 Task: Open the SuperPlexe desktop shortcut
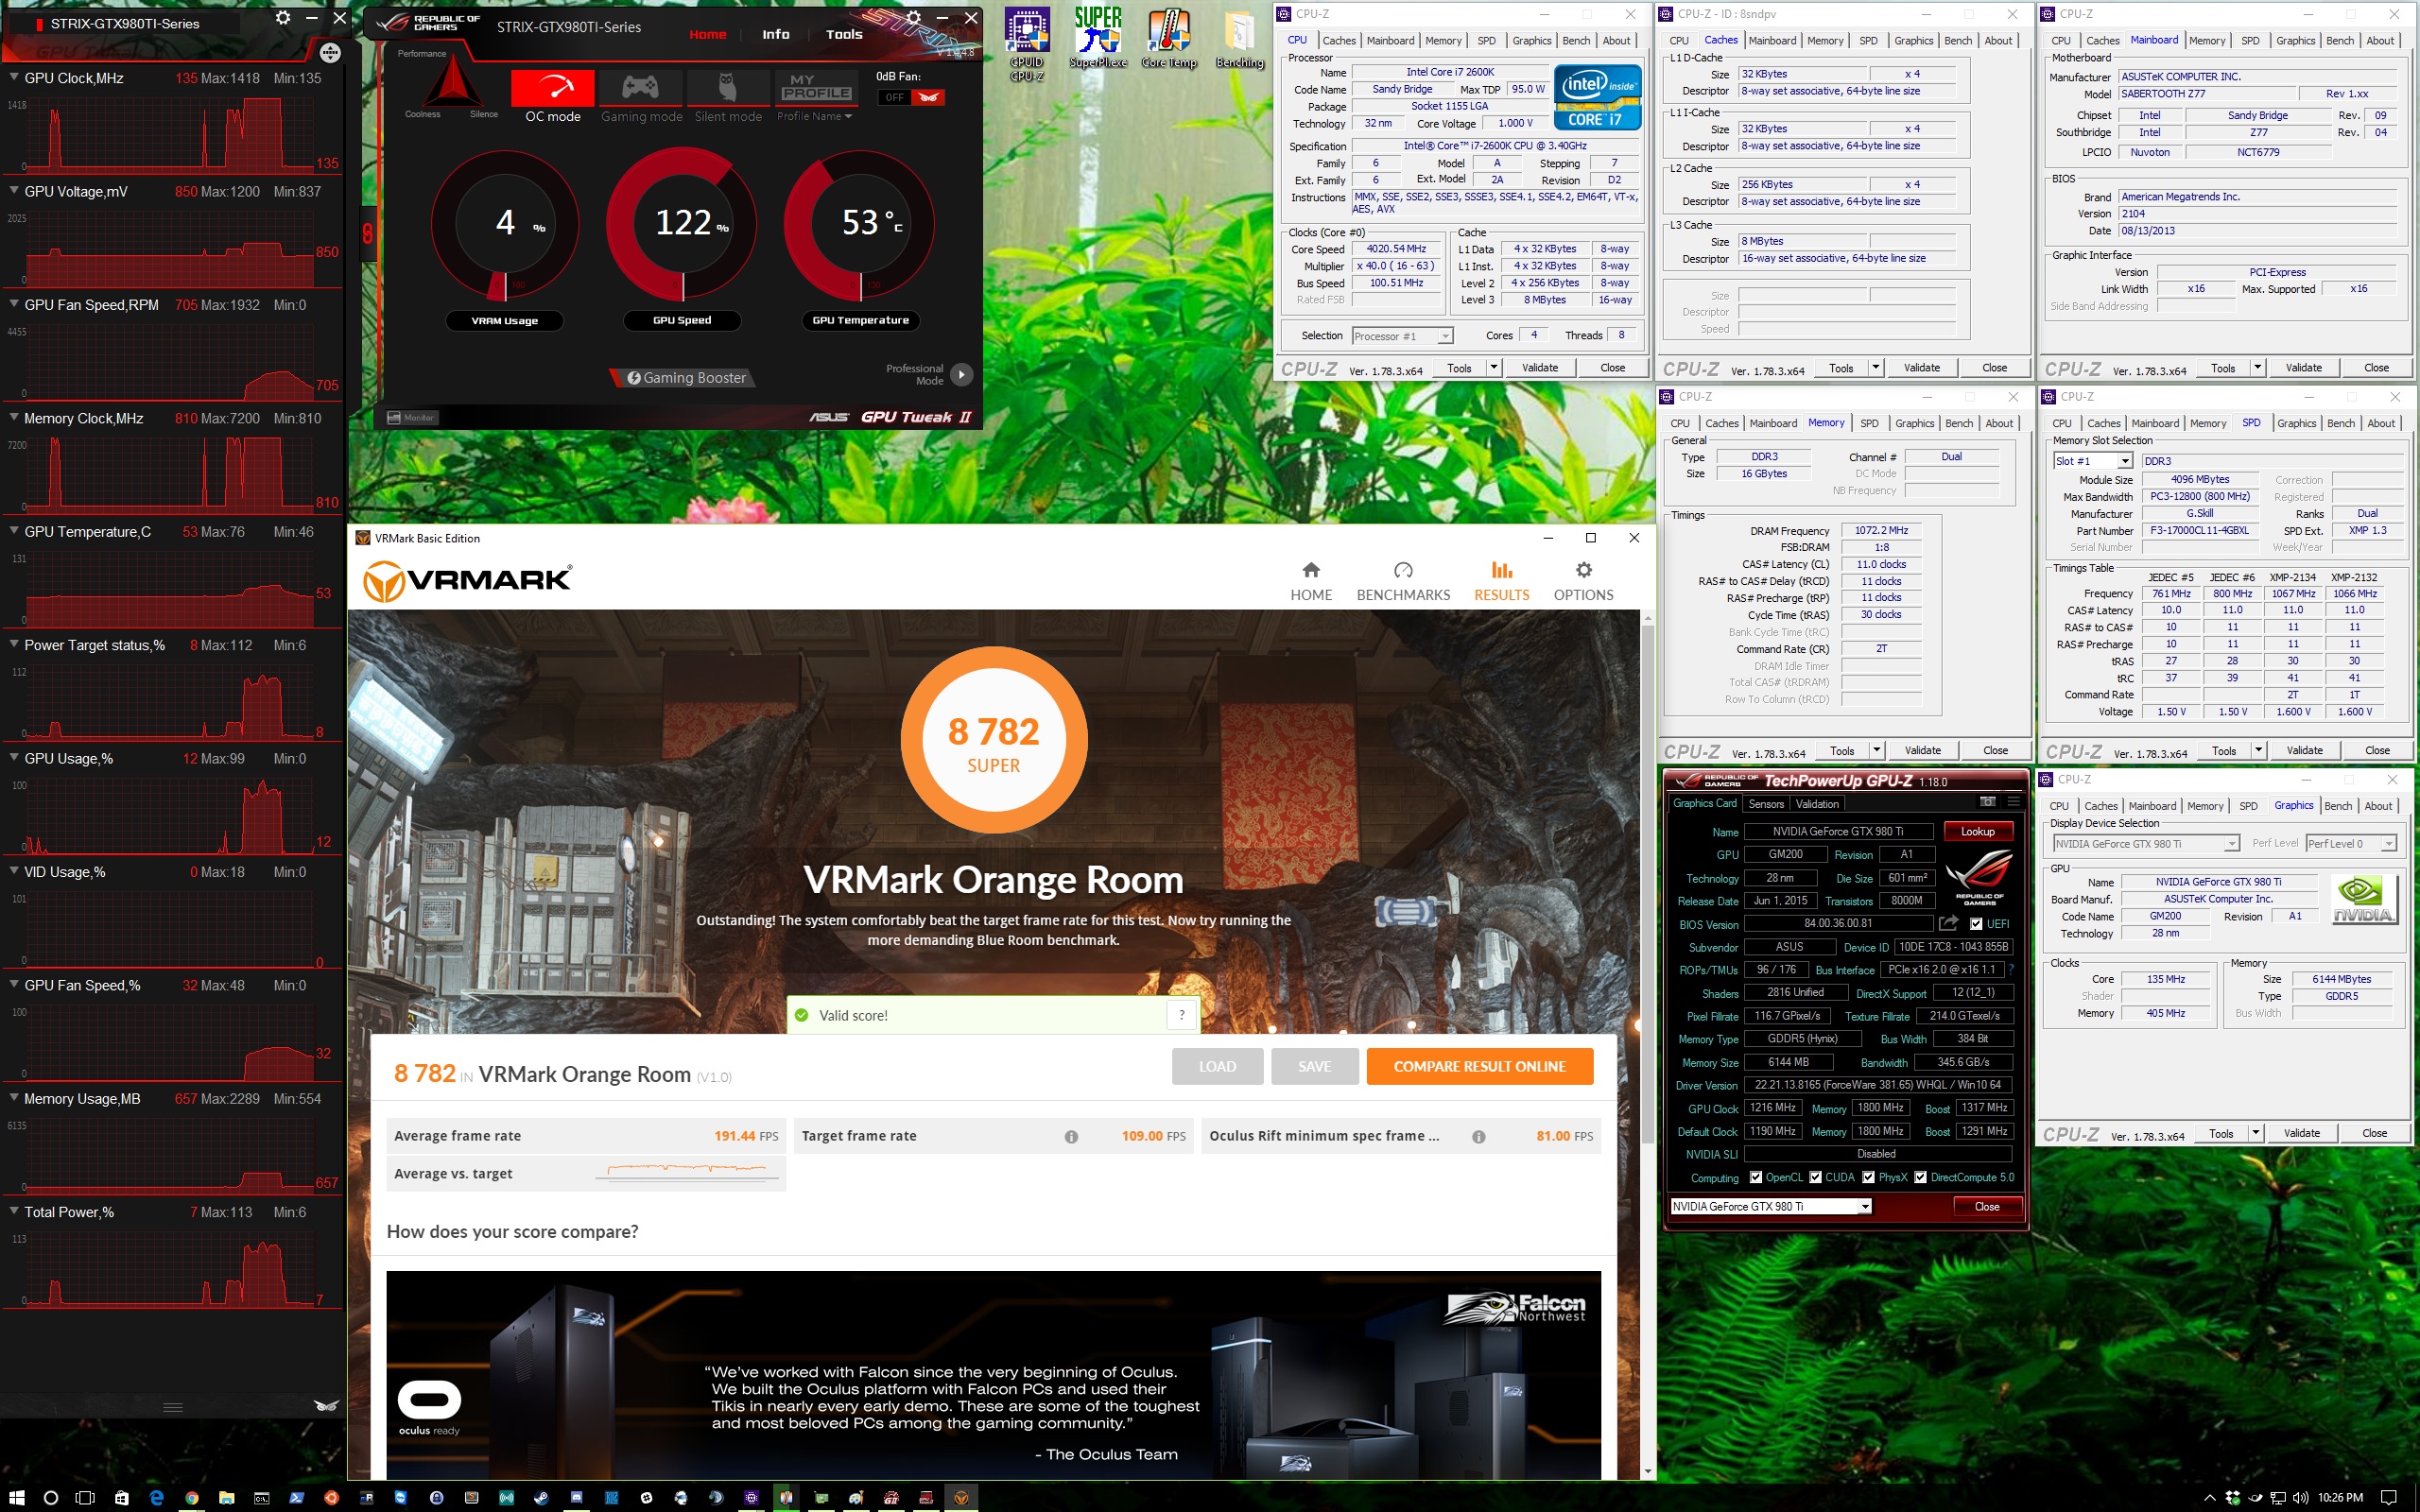[x=1098, y=38]
